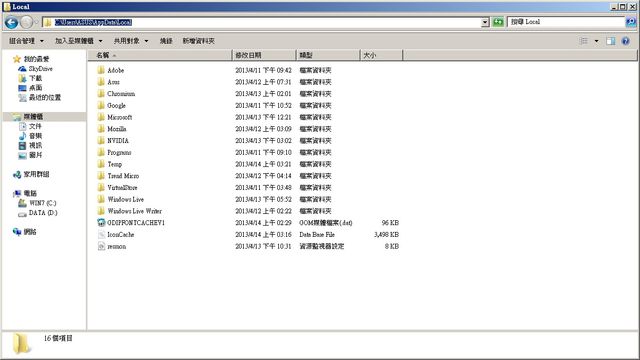Click the 燒錄 toolbar button
This screenshot has height=360, width=640.
click(x=166, y=41)
